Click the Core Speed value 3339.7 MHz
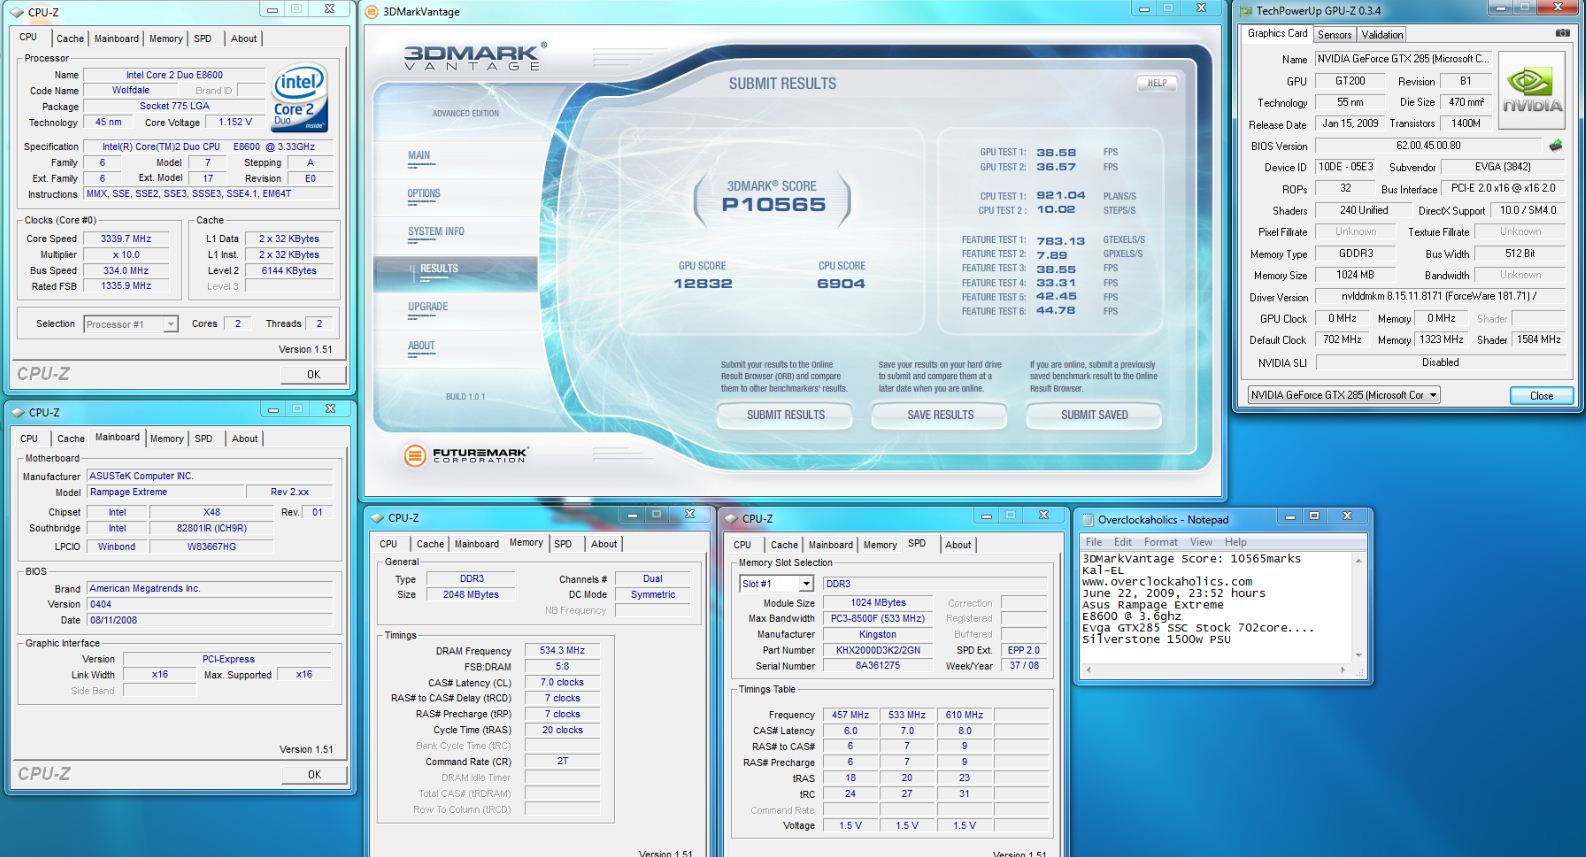 tap(126, 239)
